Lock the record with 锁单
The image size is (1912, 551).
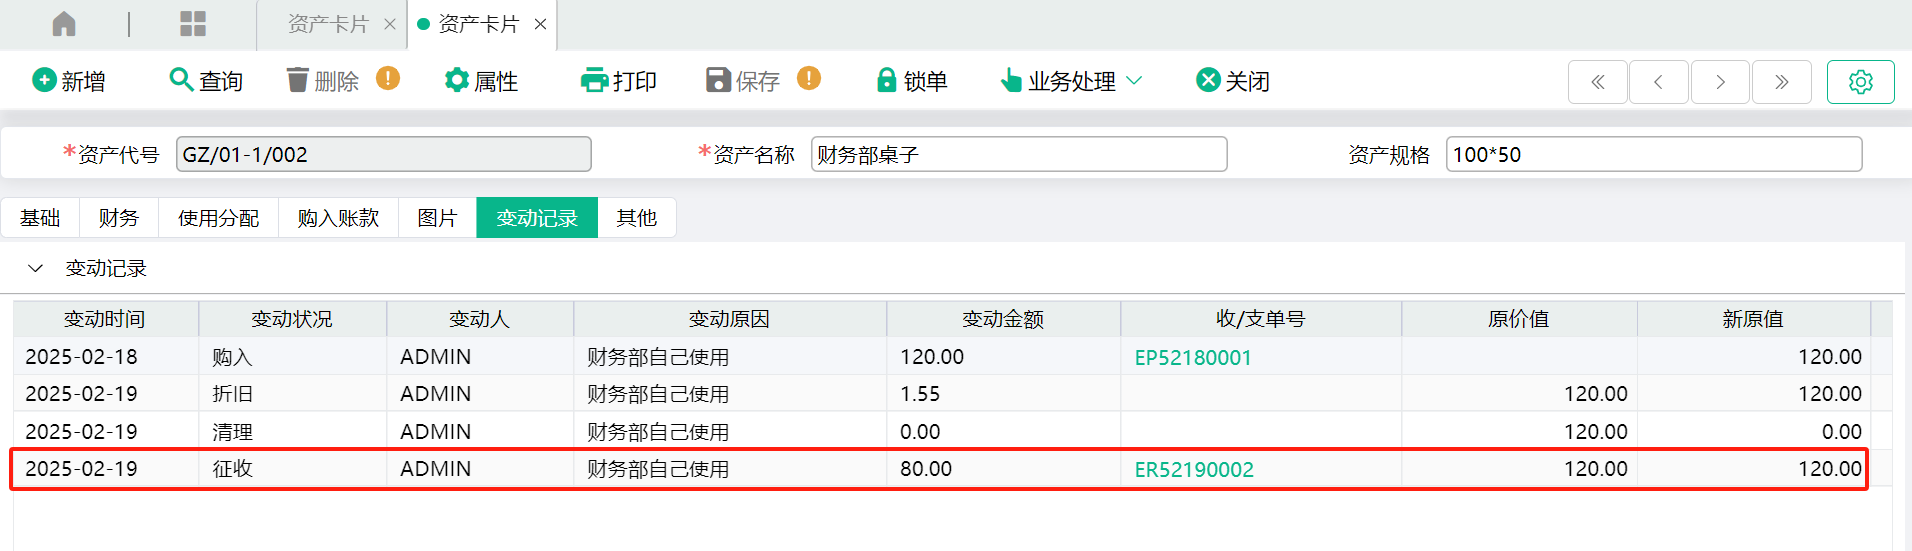[911, 81]
